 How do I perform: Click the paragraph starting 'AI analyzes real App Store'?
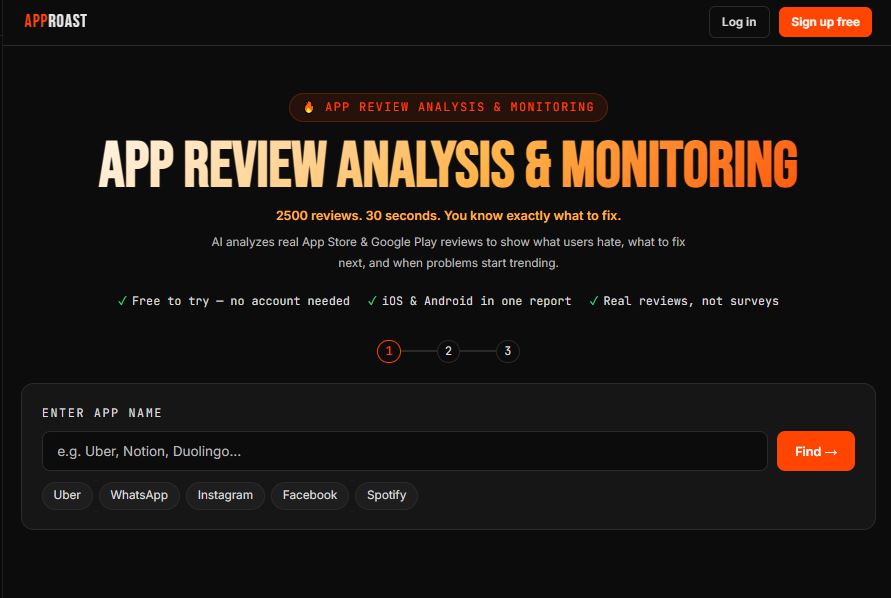tap(448, 252)
